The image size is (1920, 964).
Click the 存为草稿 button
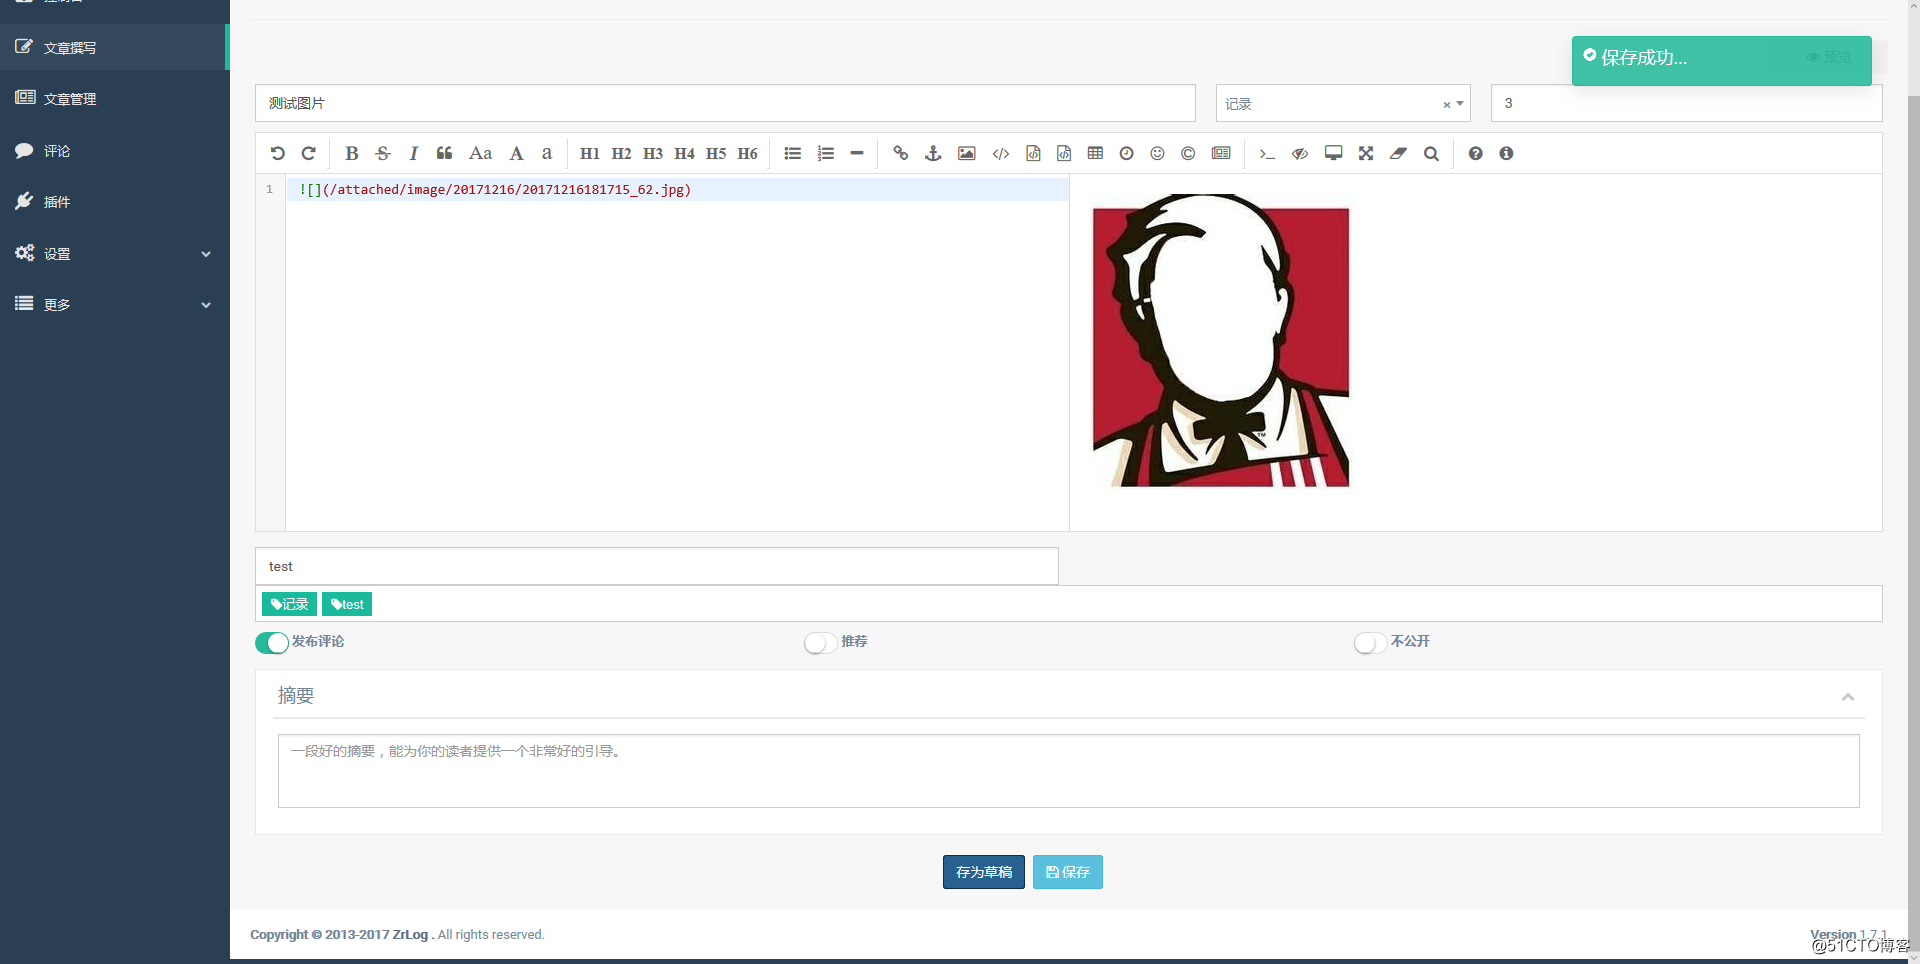tap(984, 872)
